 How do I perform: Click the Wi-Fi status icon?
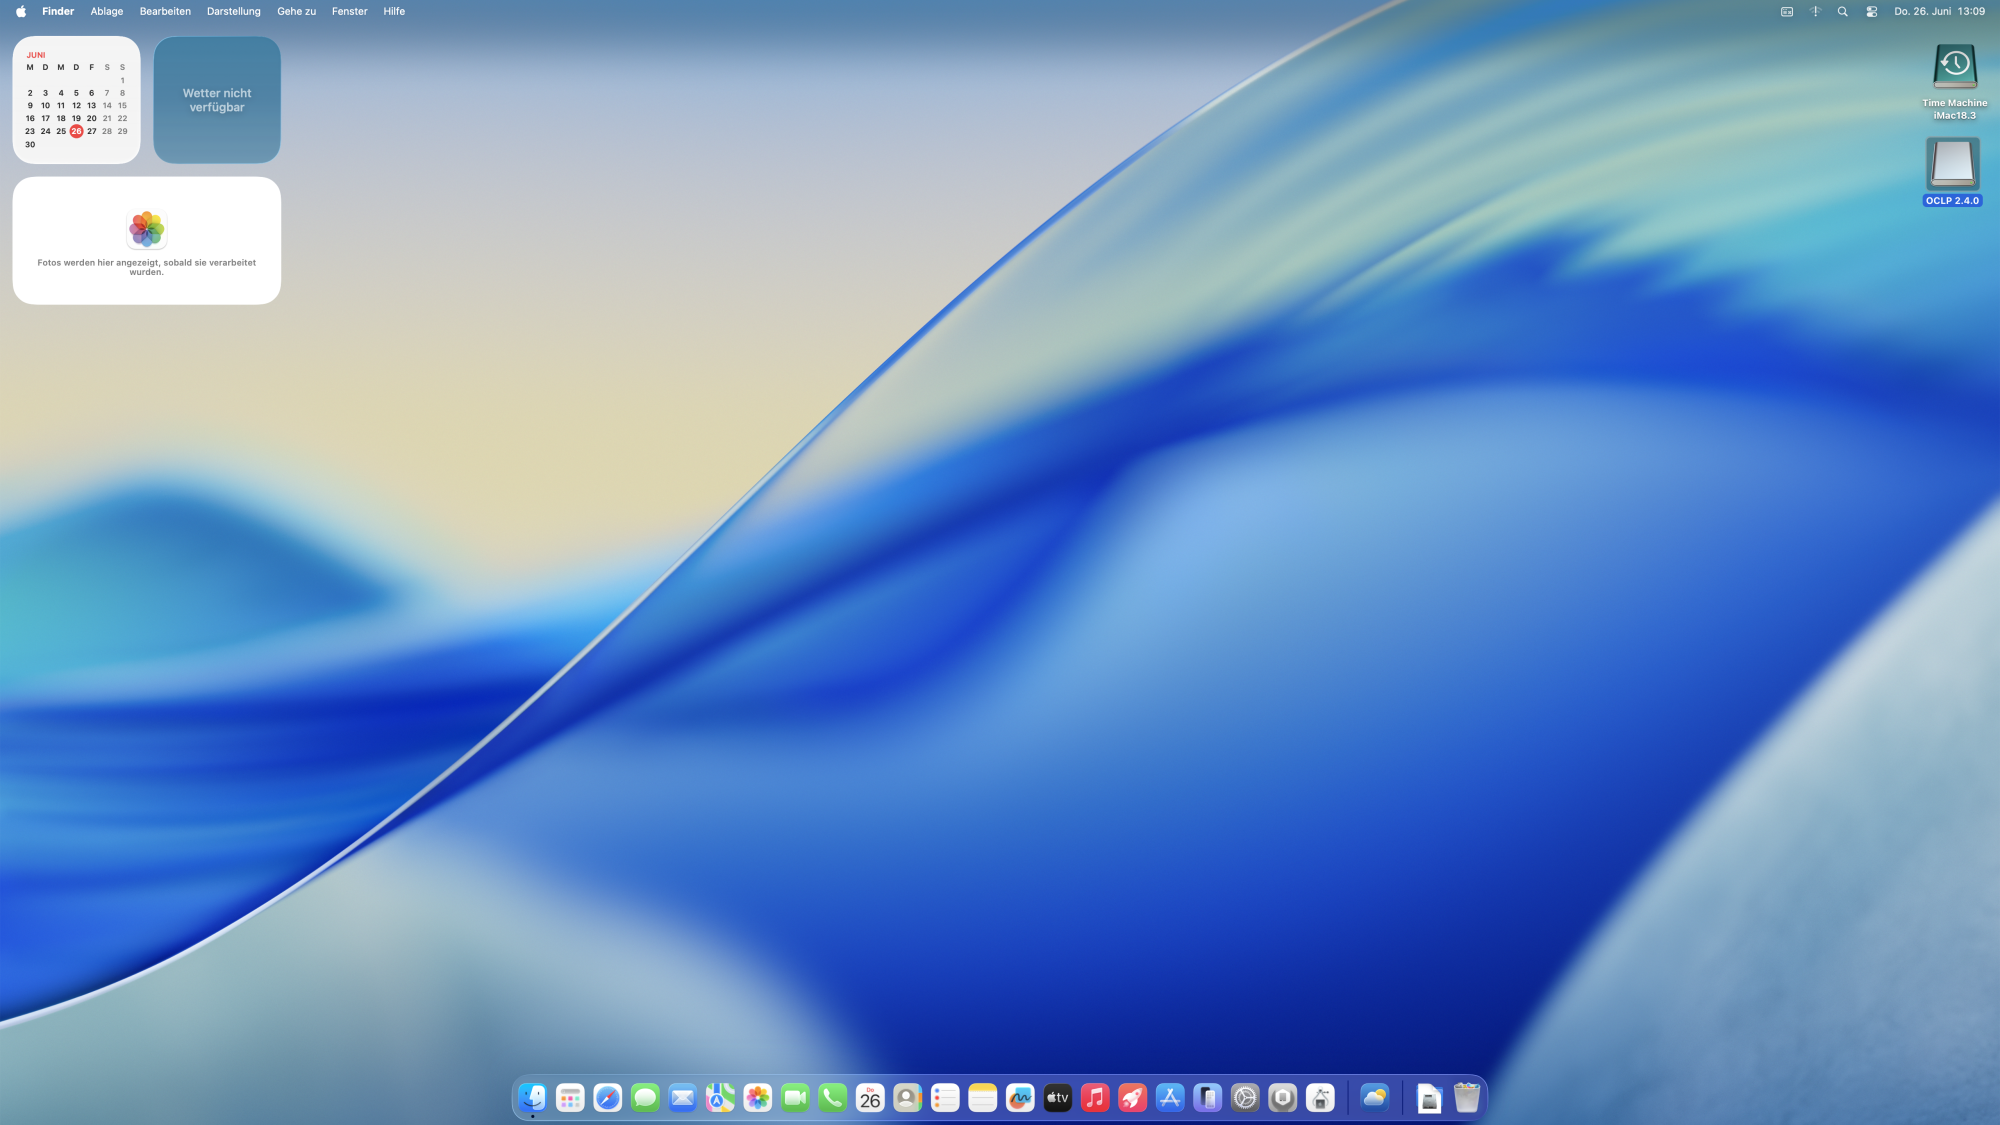tap(1815, 12)
